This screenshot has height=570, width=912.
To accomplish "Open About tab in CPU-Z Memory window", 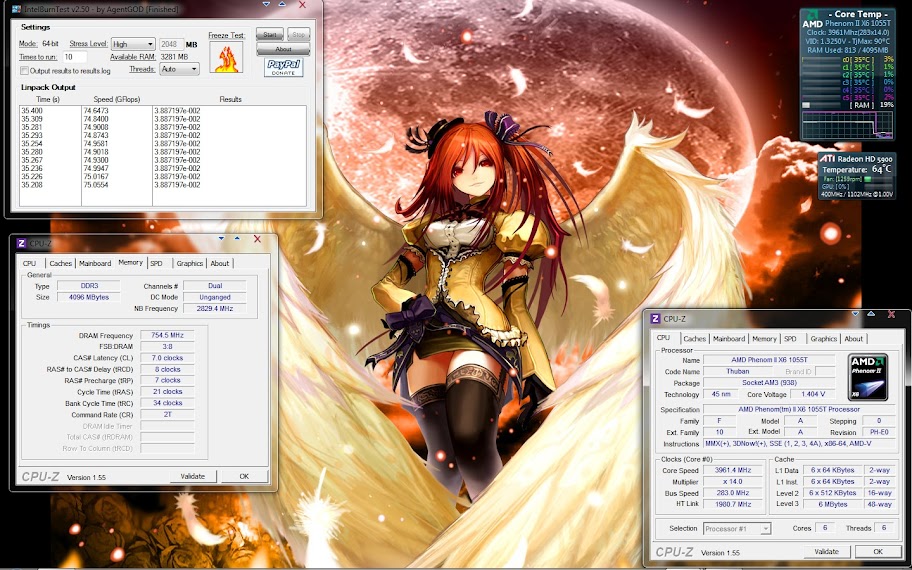I will point(220,263).
